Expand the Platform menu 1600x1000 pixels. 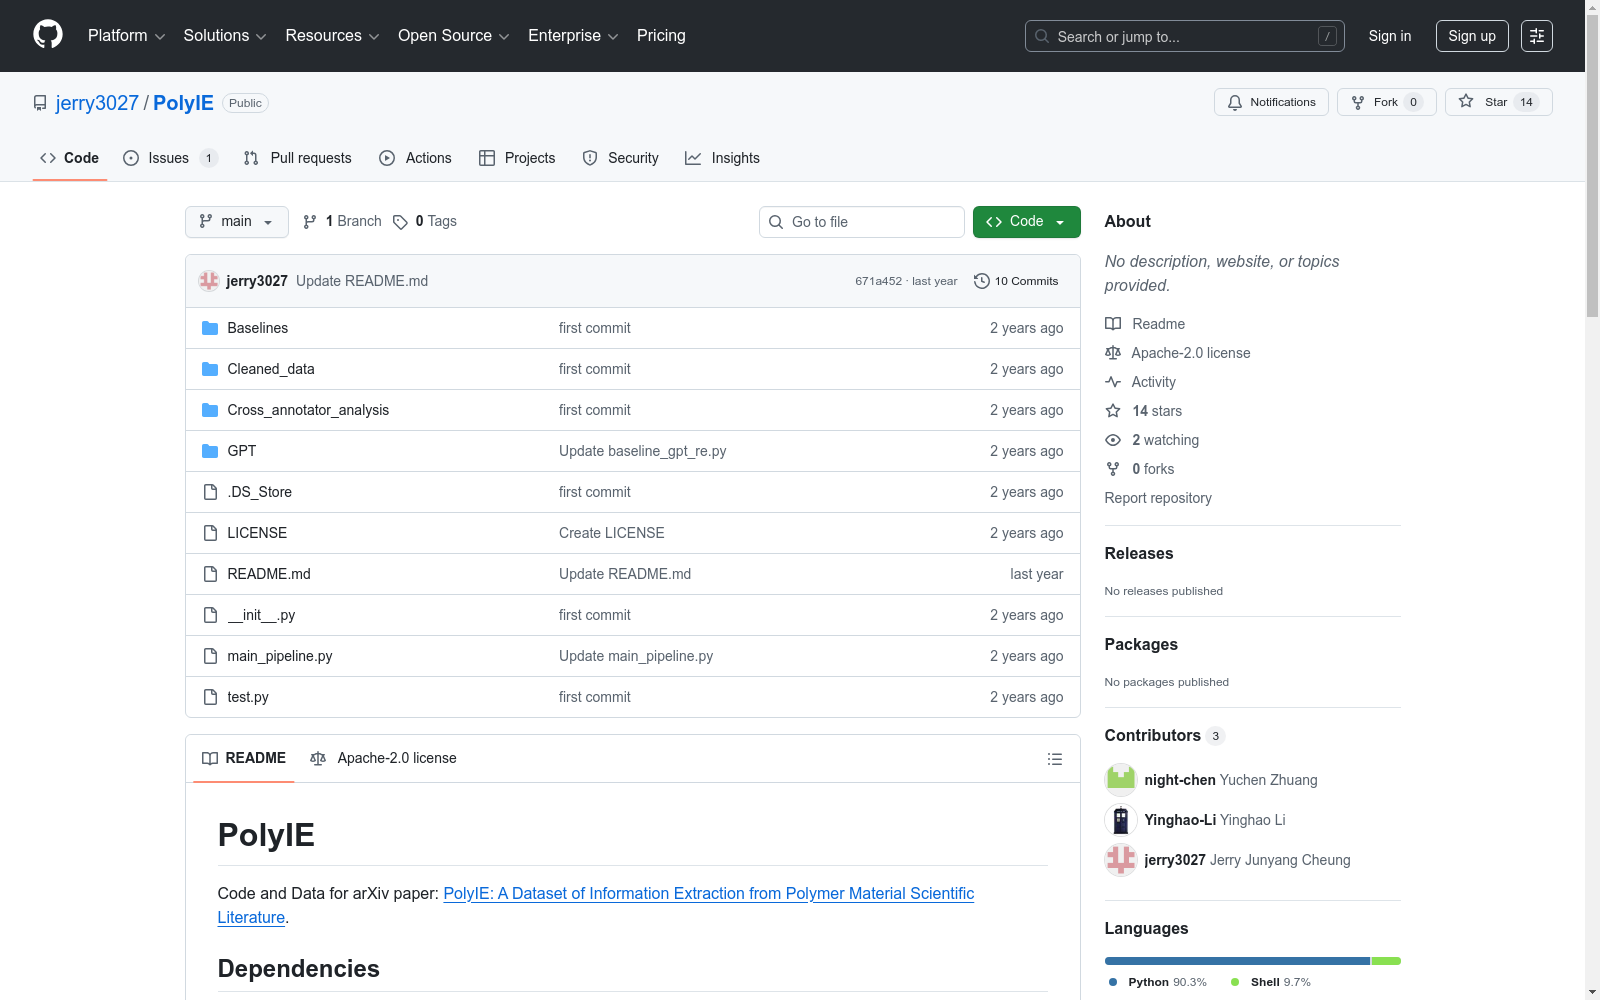[126, 36]
